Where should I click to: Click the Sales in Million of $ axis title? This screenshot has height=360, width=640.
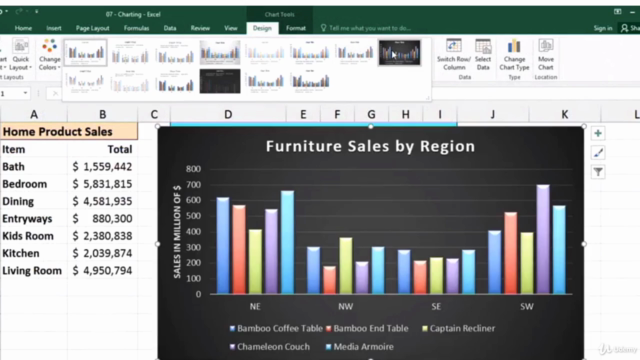point(177,231)
